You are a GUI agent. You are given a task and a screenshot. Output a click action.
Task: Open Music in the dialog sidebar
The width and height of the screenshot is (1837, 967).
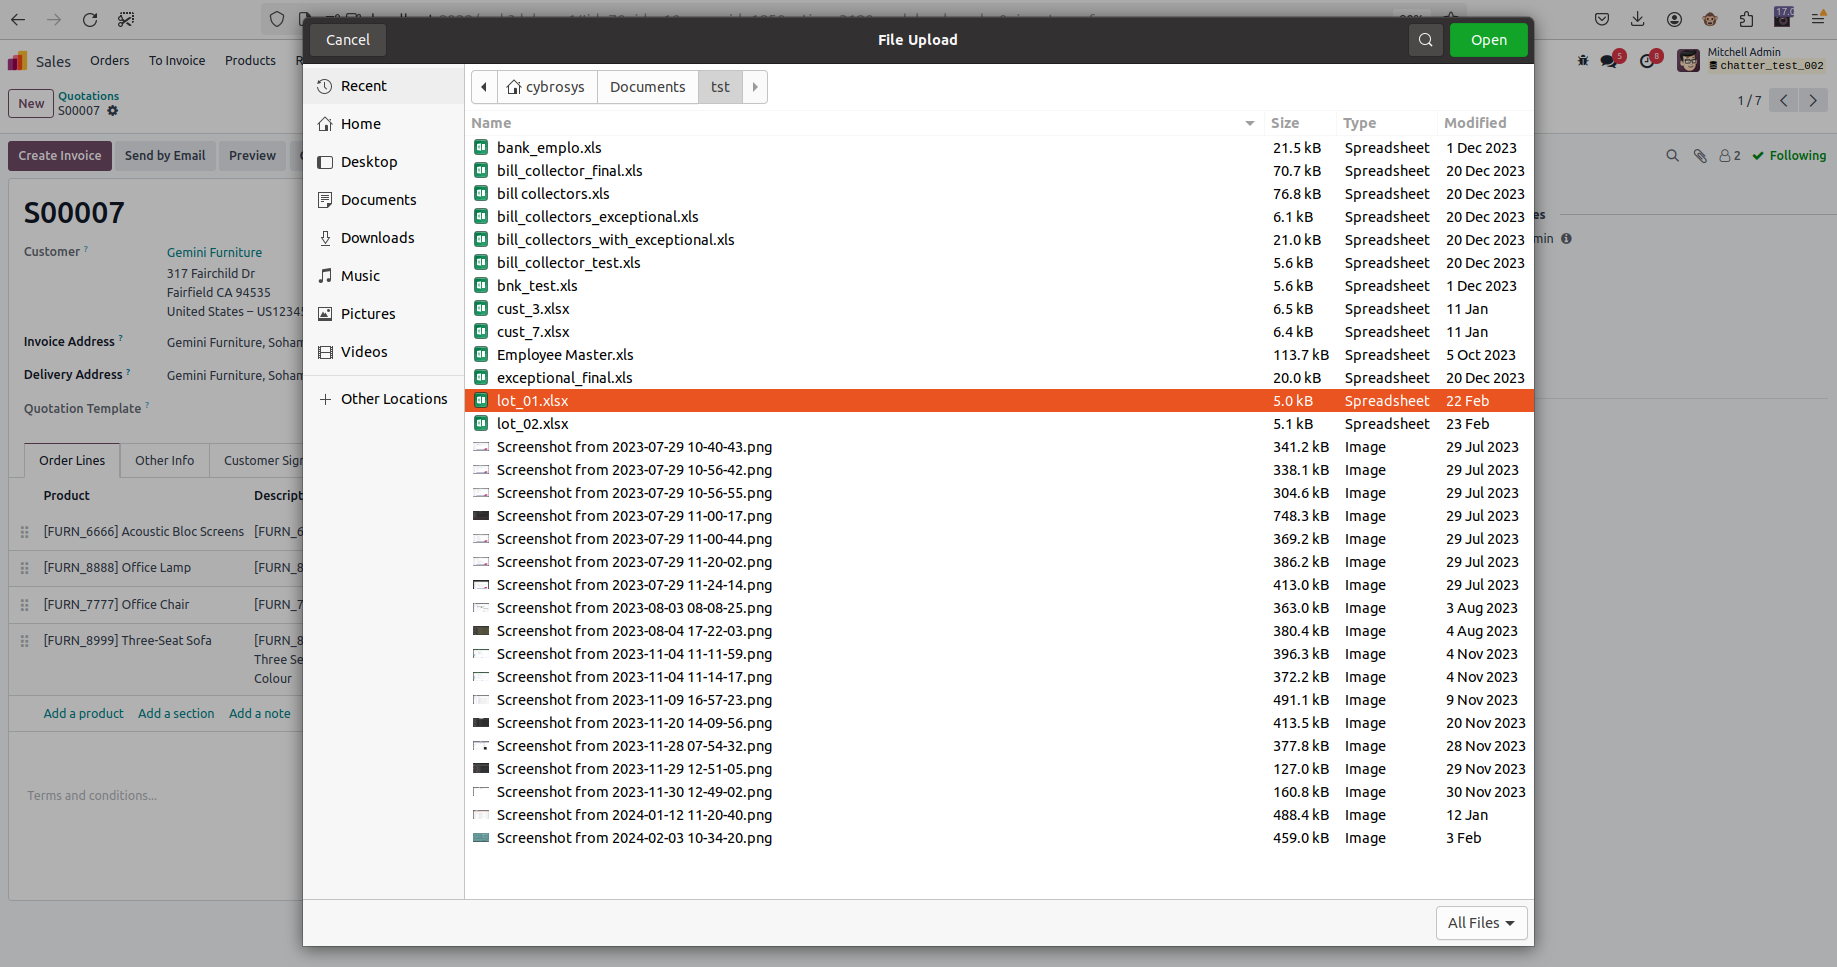pos(384,276)
